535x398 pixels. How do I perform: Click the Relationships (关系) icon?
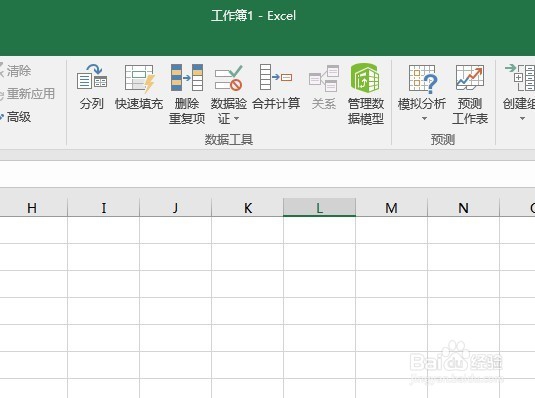[324, 79]
